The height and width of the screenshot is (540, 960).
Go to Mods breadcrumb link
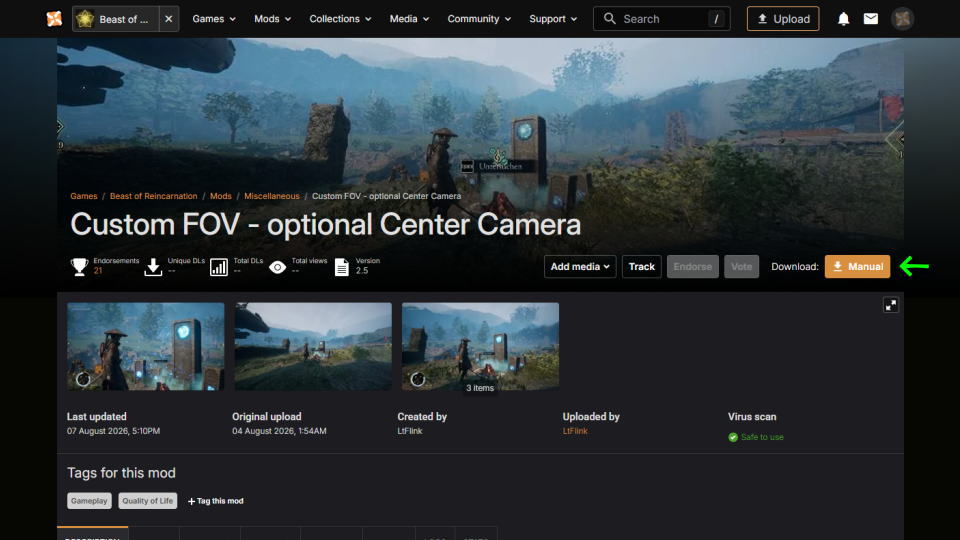220,196
